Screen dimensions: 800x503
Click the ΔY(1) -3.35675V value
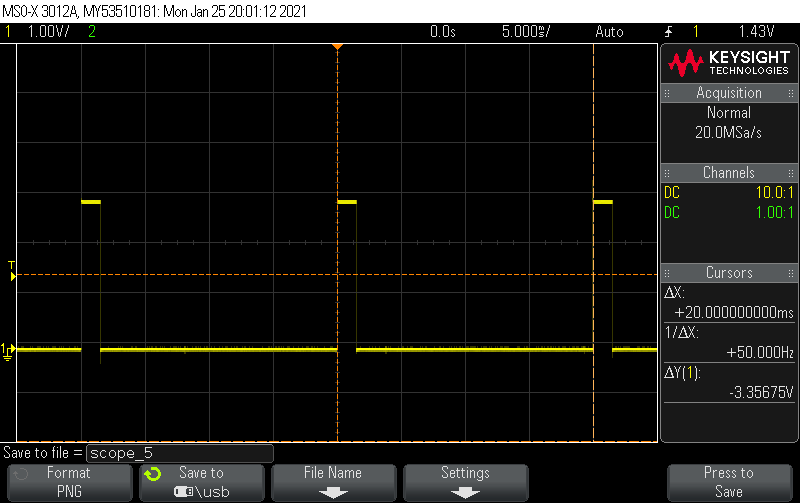point(761,392)
